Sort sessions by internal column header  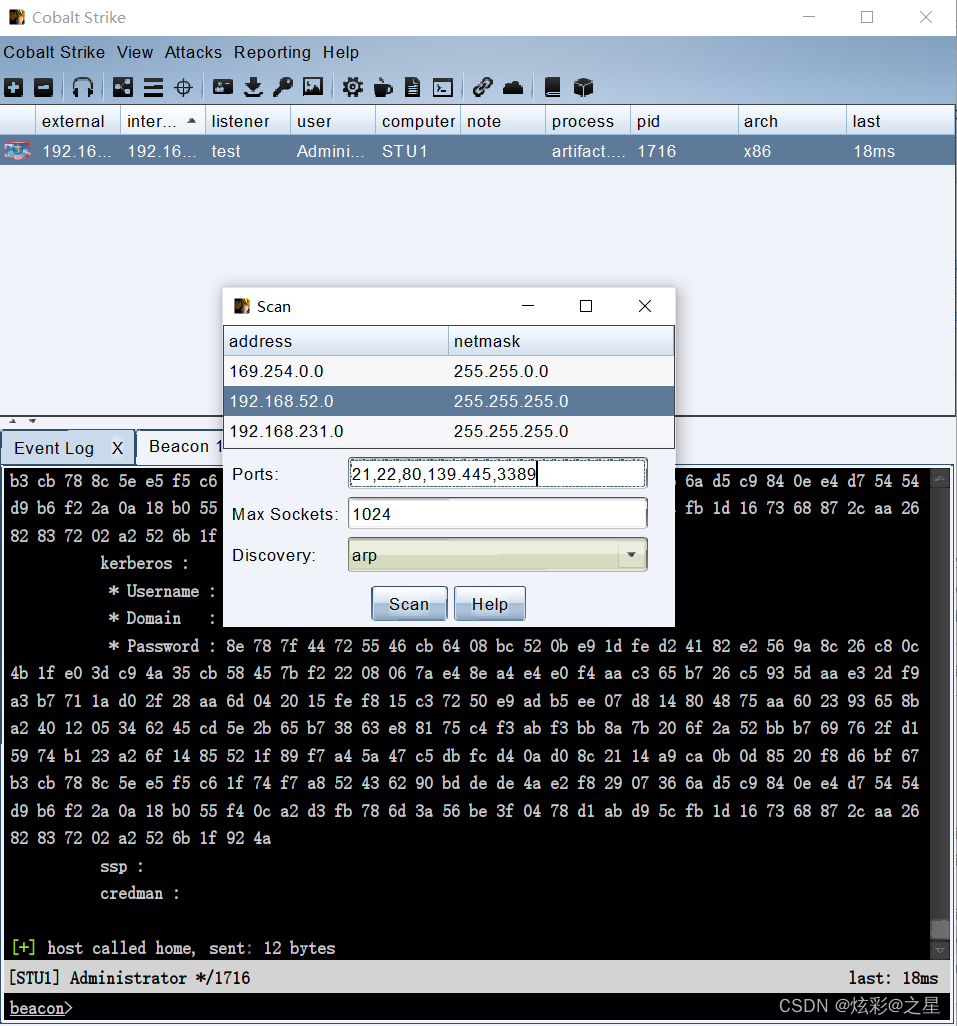tap(162, 121)
